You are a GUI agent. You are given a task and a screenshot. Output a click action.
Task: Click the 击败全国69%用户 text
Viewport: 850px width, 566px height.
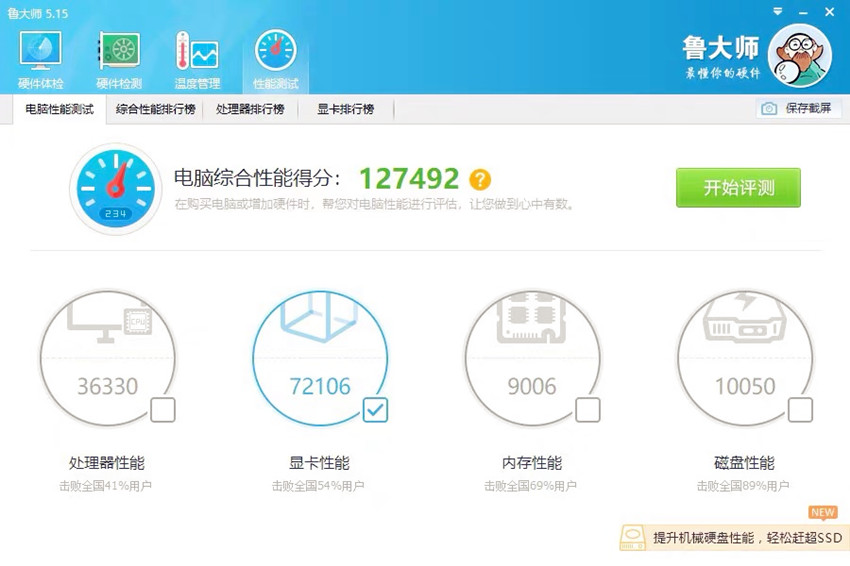(x=530, y=486)
